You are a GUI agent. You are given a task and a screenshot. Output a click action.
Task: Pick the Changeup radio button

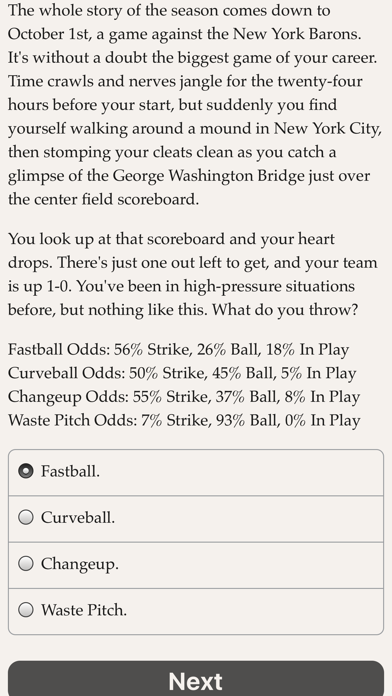coord(26,564)
